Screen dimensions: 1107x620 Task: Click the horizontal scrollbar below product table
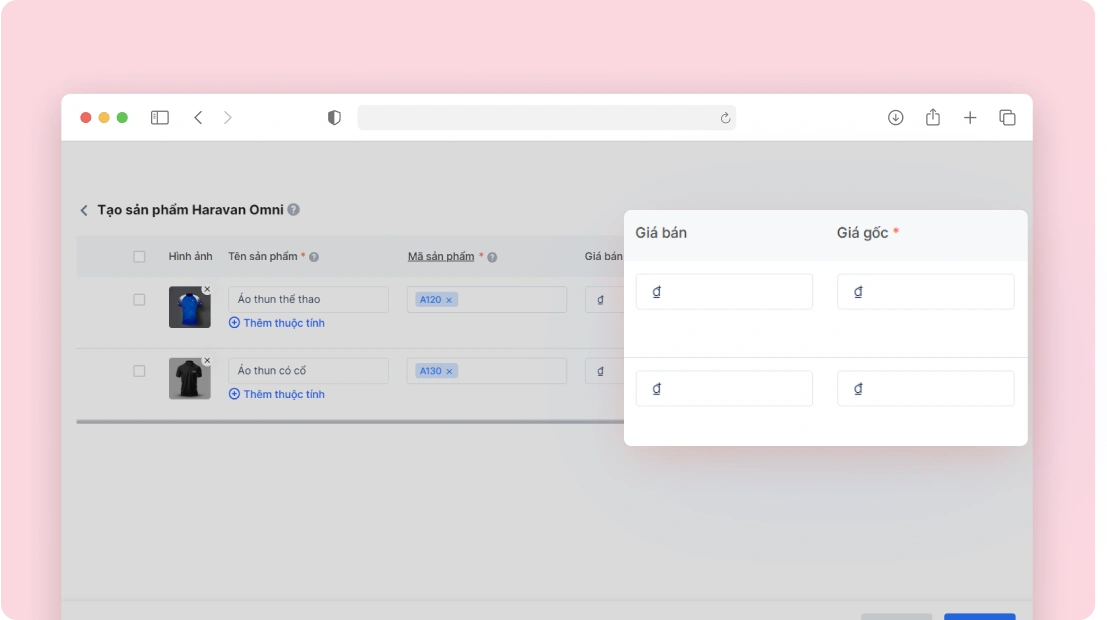350,422
